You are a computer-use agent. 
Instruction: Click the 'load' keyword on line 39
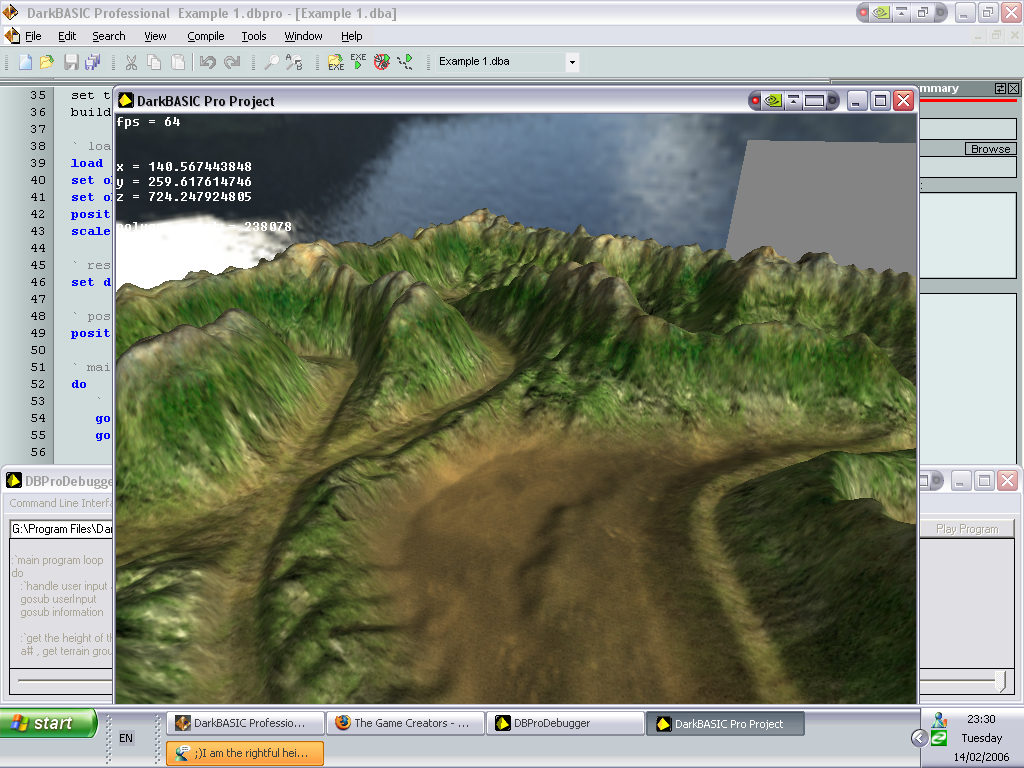click(87, 163)
